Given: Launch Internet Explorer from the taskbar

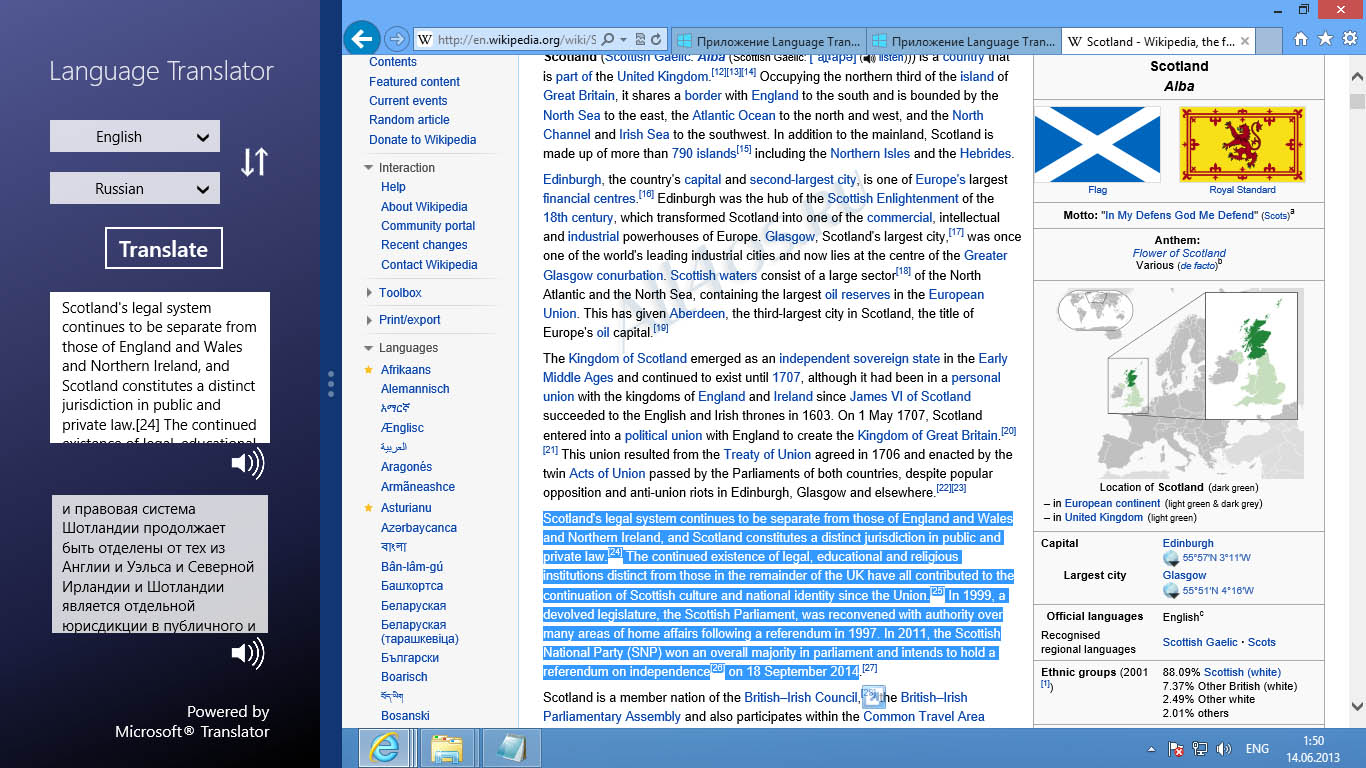Looking at the screenshot, I should [384, 748].
